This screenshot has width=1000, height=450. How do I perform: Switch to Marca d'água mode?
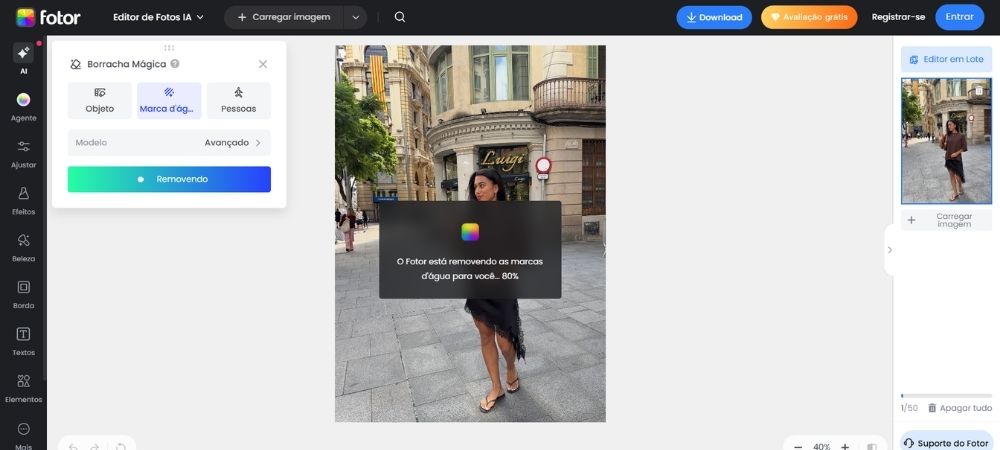coord(169,101)
